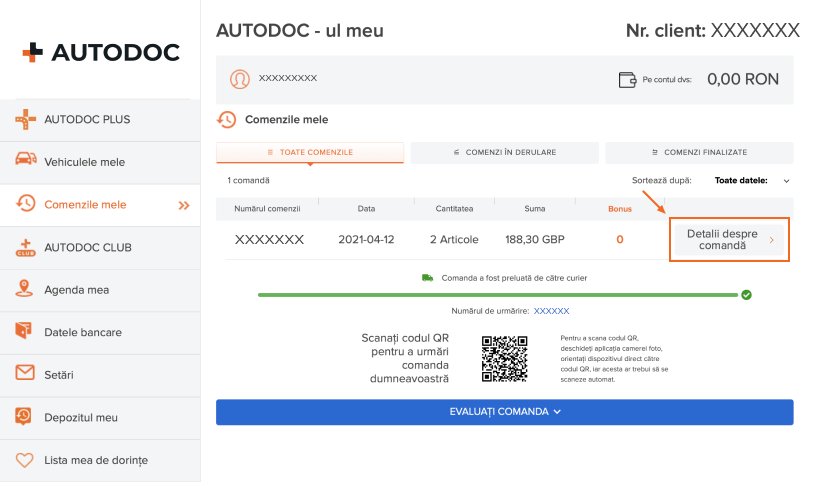This screenshot has width=820, height=482.
Task: Click the Datele bancare card icon
Action: 25,332
